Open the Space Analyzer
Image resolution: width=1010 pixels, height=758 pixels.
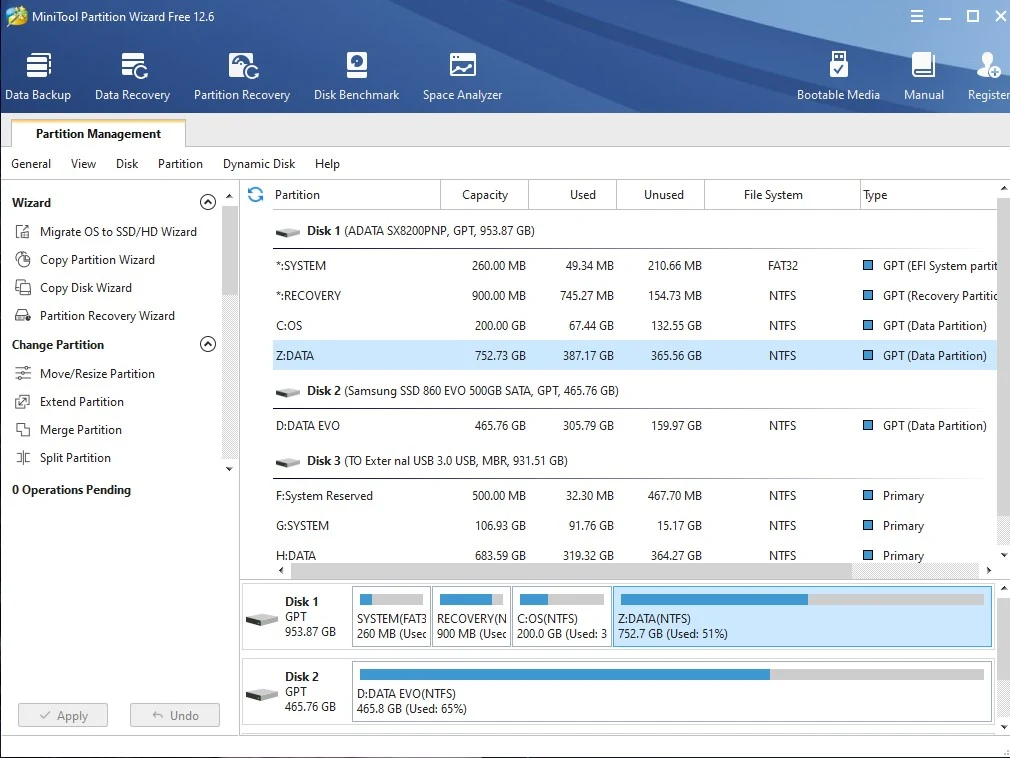coord(462,77)
